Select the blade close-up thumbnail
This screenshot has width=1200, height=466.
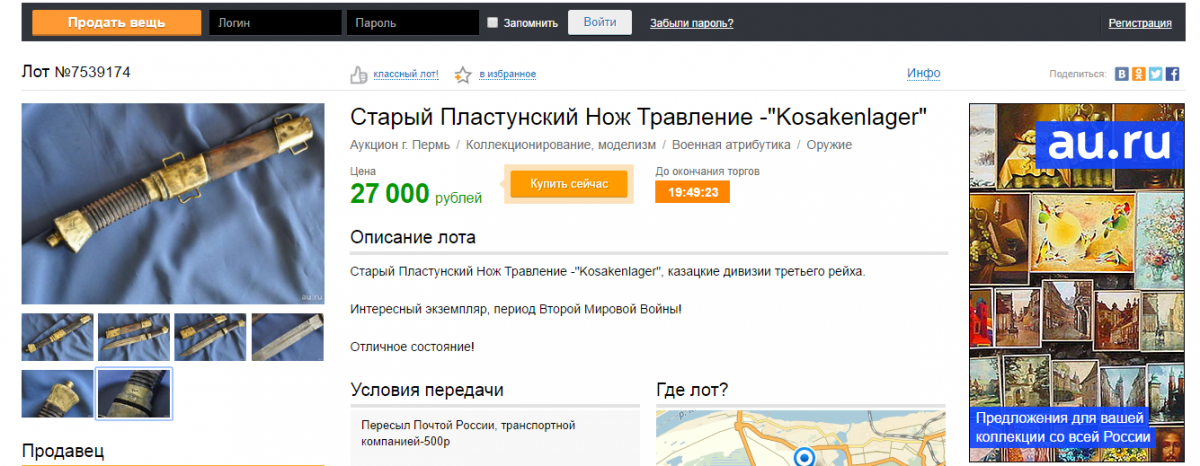pos(287,337)
